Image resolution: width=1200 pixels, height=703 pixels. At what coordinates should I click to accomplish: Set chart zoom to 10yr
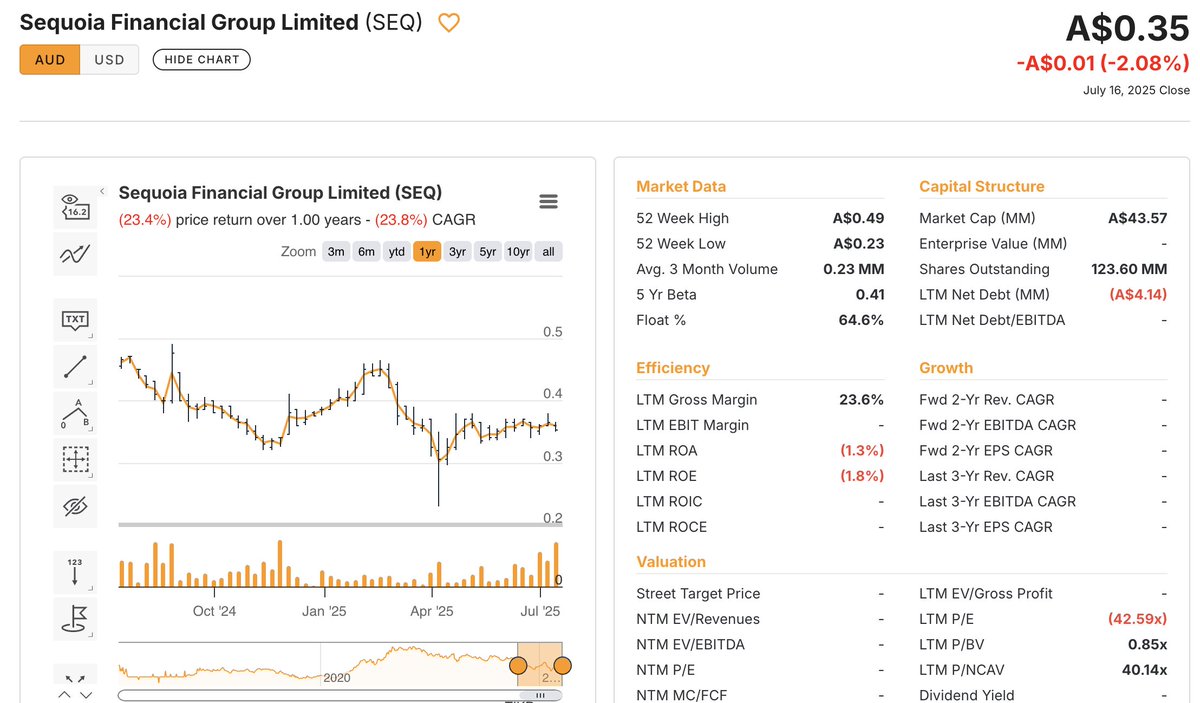pos(518,252)
